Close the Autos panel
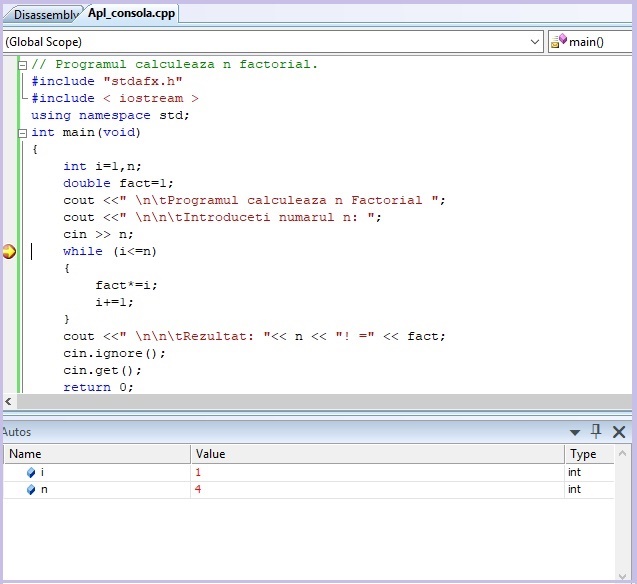This screenshot has width=637, height=584. click(619, 432)
